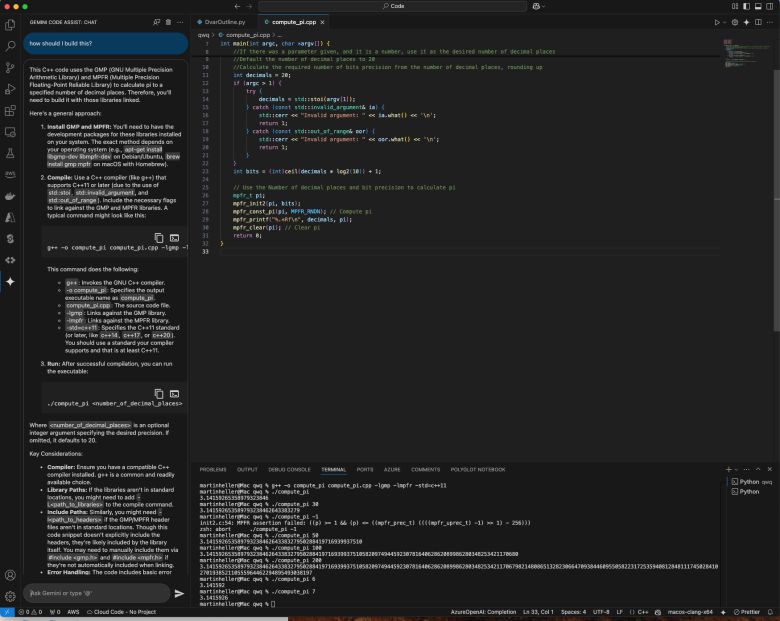Open the new terminal launch profile dropdown
This screenshot has height=621, width=780.
tap(738, 468)
